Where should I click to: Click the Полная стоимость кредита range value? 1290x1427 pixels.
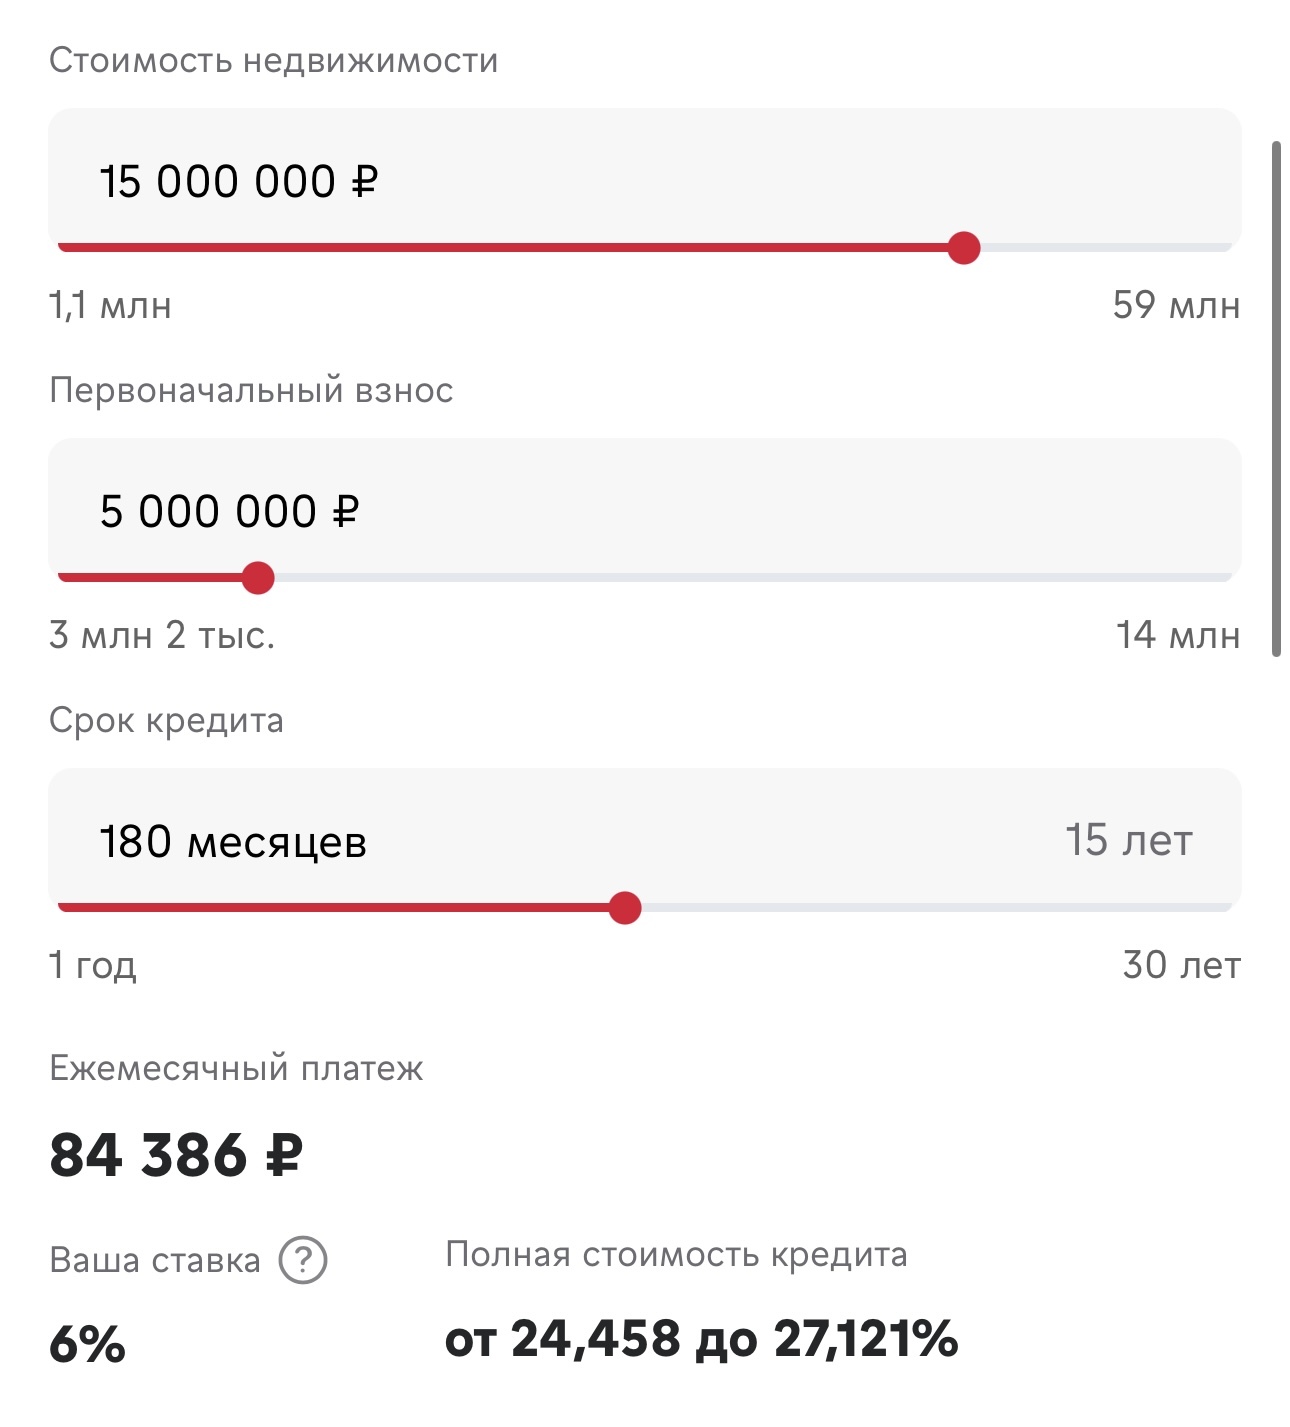701,1339
